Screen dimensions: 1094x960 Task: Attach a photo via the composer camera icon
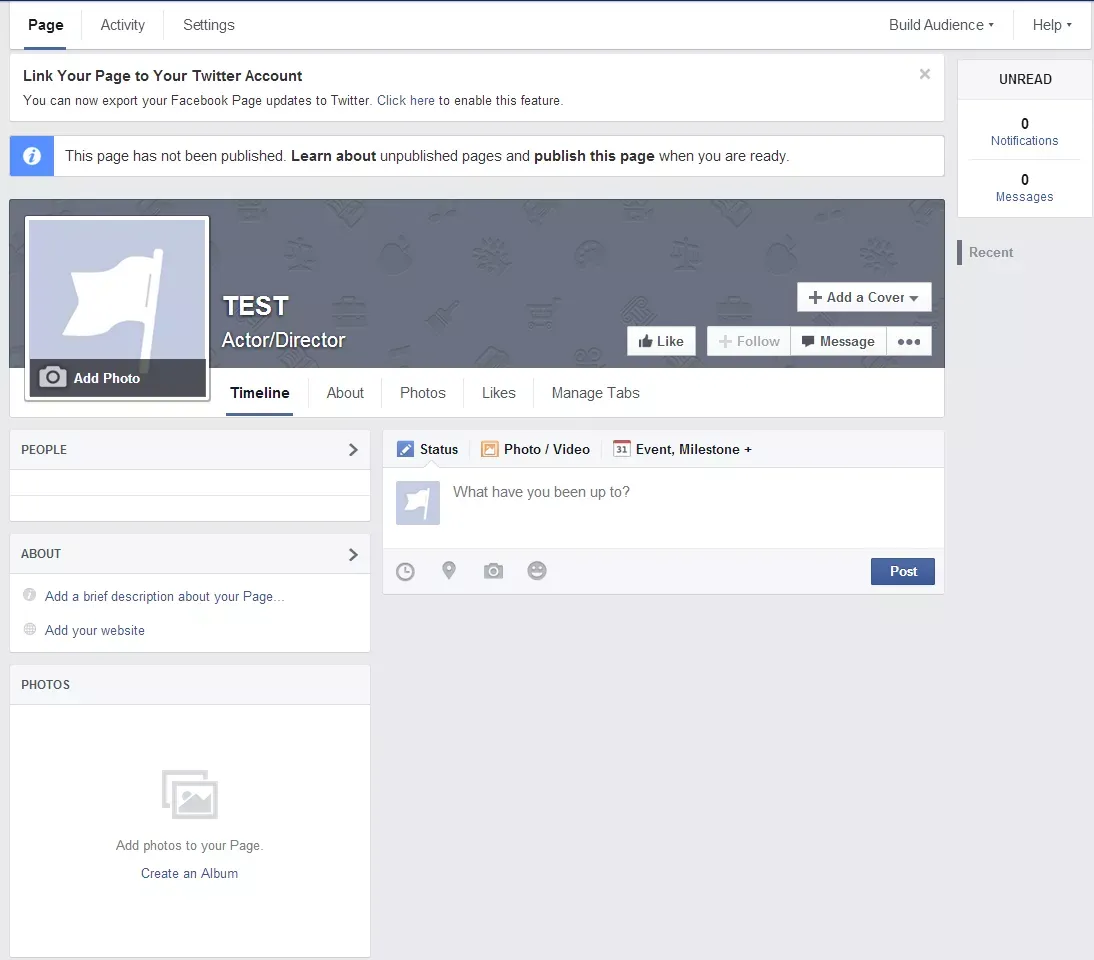click(493, 570)
